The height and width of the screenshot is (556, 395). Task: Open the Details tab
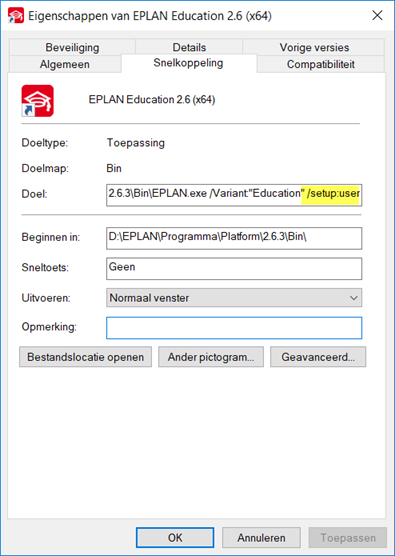click(x=189, y=47)
